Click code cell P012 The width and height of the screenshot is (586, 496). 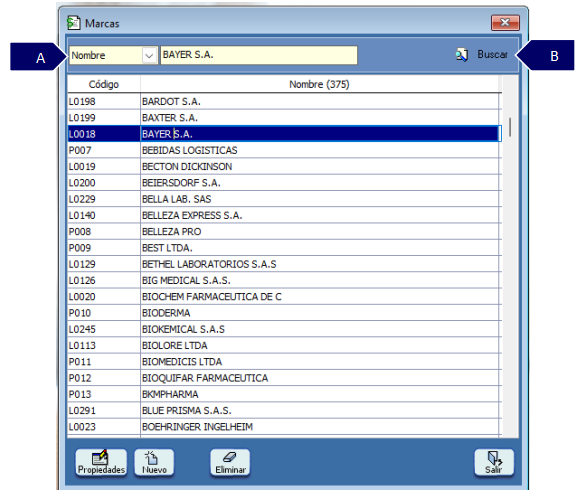point(104,378)
